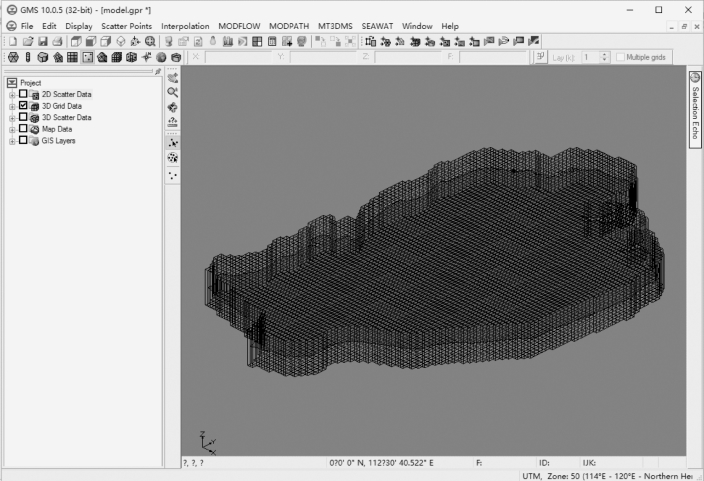Image resolution: width=704 pixels, height=481 pixels.
Task: Click the Print icon in the toolbar
Action: (x=56, y=41)
